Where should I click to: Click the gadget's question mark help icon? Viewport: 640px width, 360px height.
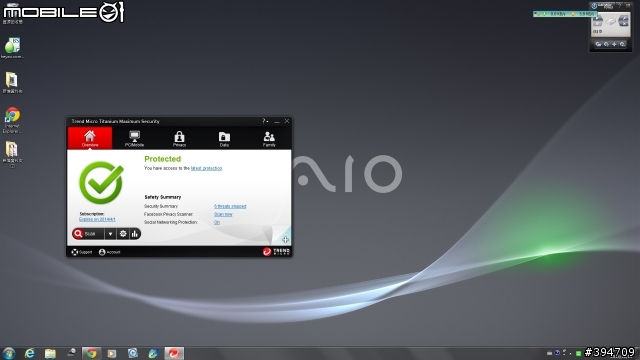[620, 5]
